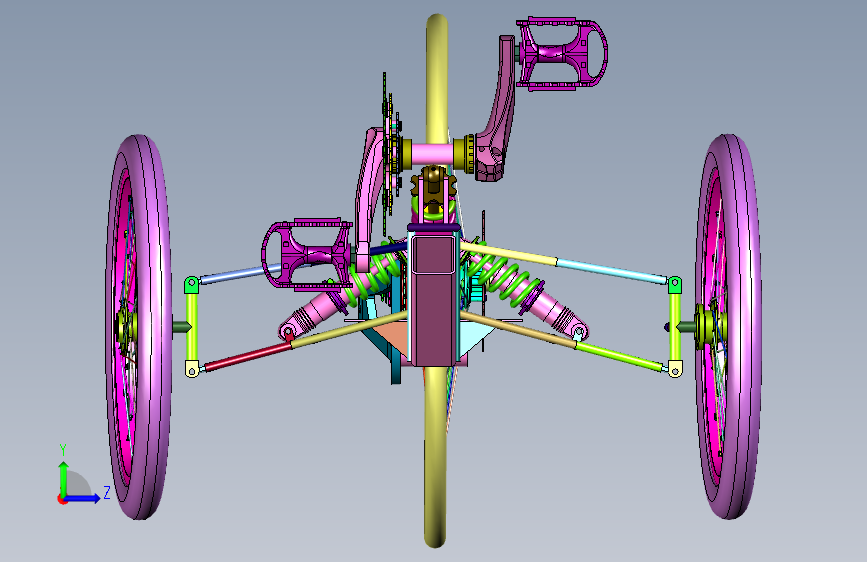Select the cream lower bracket on right upright
Viewport: 867px width, 562px height.
pyautogui.click(x=675, y=369)
